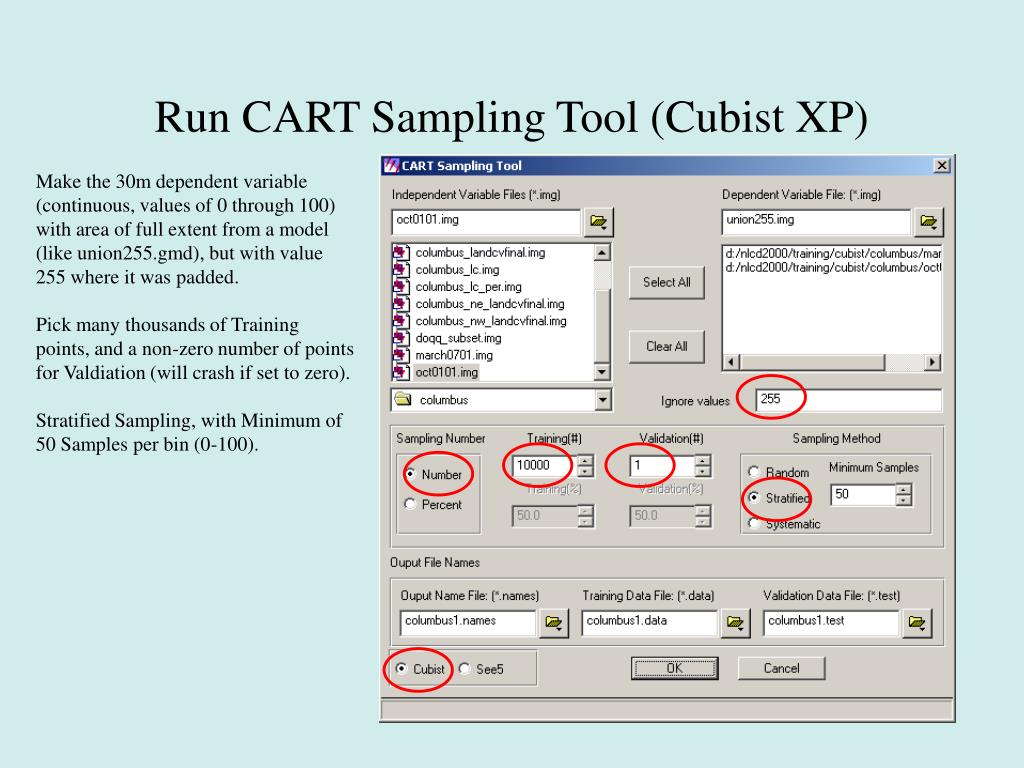Select highlighted oct0101.img in file list
Image resolution: width=1024 pixels, height=768 pixels.
pyautogui.click(x=447, y=372)
